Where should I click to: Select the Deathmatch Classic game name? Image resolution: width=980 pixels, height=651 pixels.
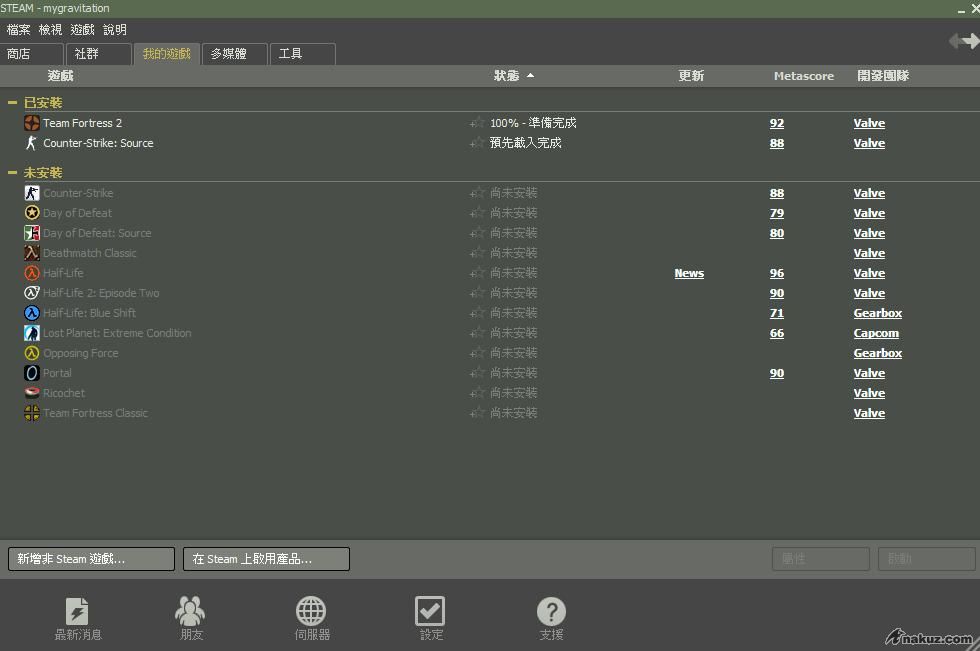click(x=90, y=253)
